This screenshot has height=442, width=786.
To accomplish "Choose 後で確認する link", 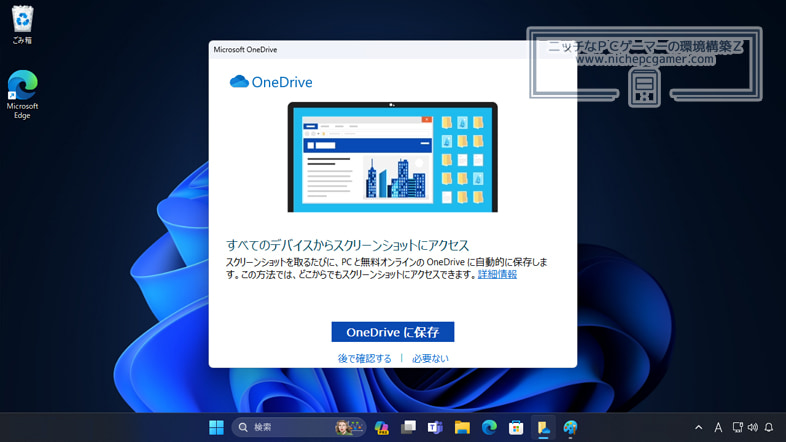I will point(364,358).
